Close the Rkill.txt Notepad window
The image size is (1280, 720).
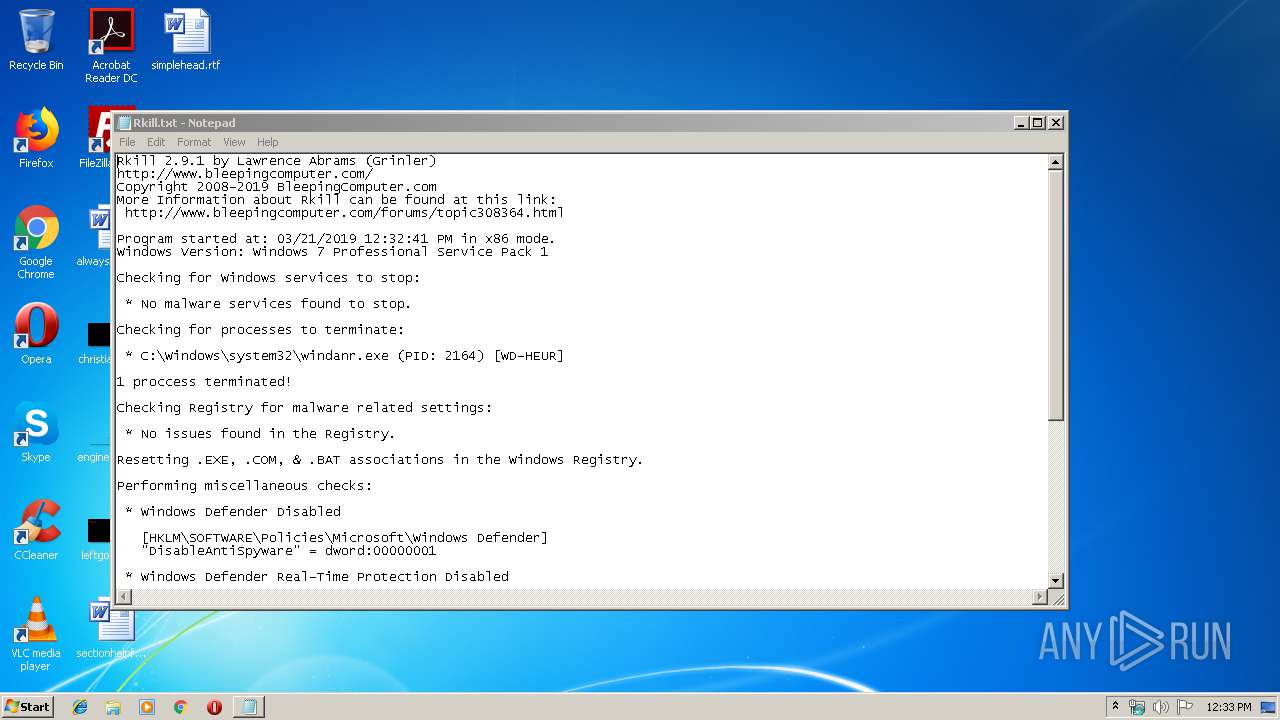coord(1055,123)
